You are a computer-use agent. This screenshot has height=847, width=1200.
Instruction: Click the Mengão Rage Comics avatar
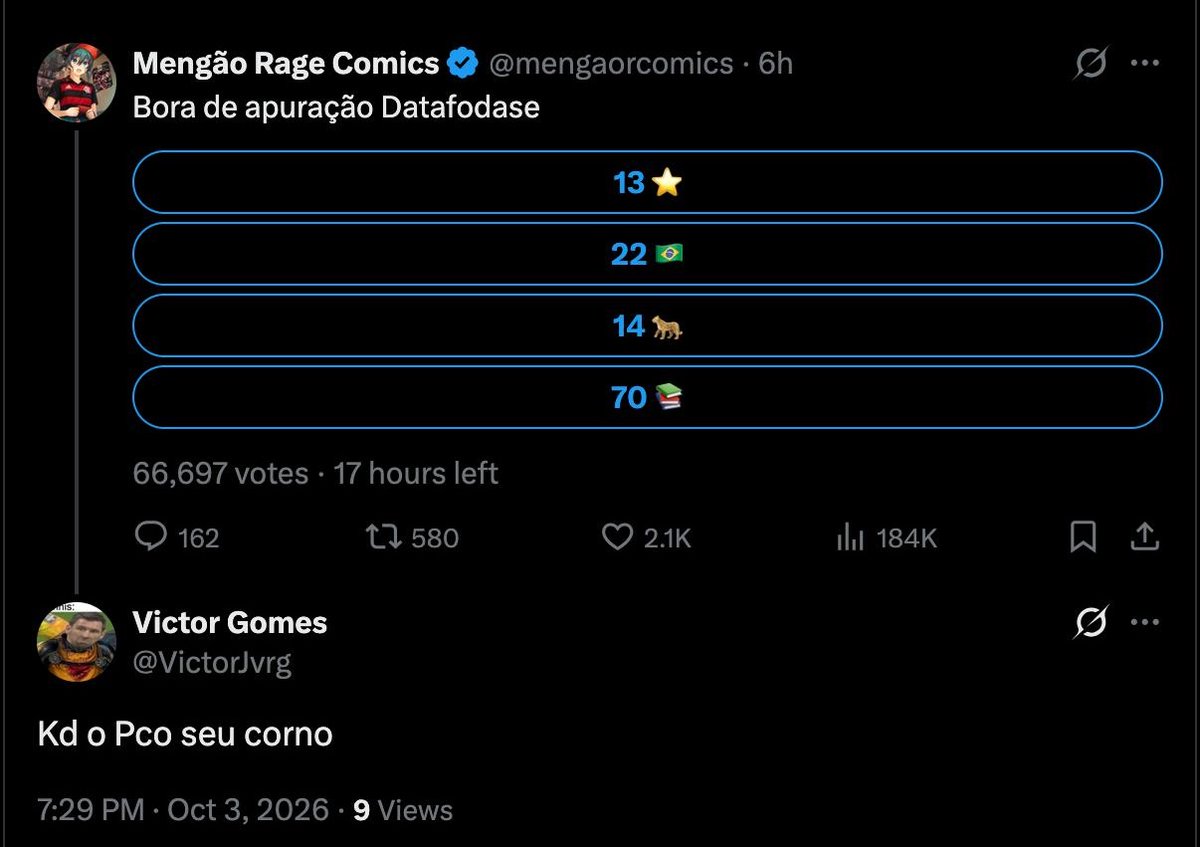coord(77,83)
